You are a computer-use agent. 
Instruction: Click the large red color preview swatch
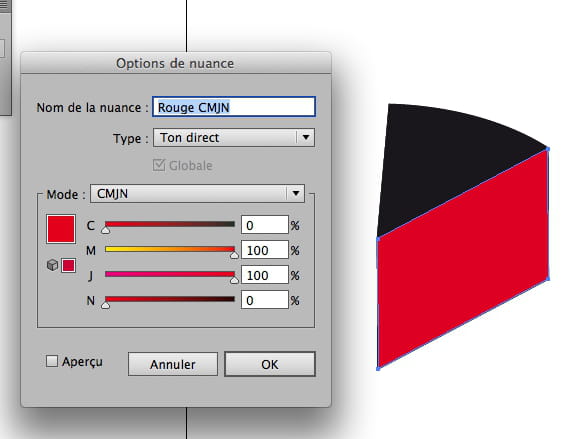click(61, 229)
